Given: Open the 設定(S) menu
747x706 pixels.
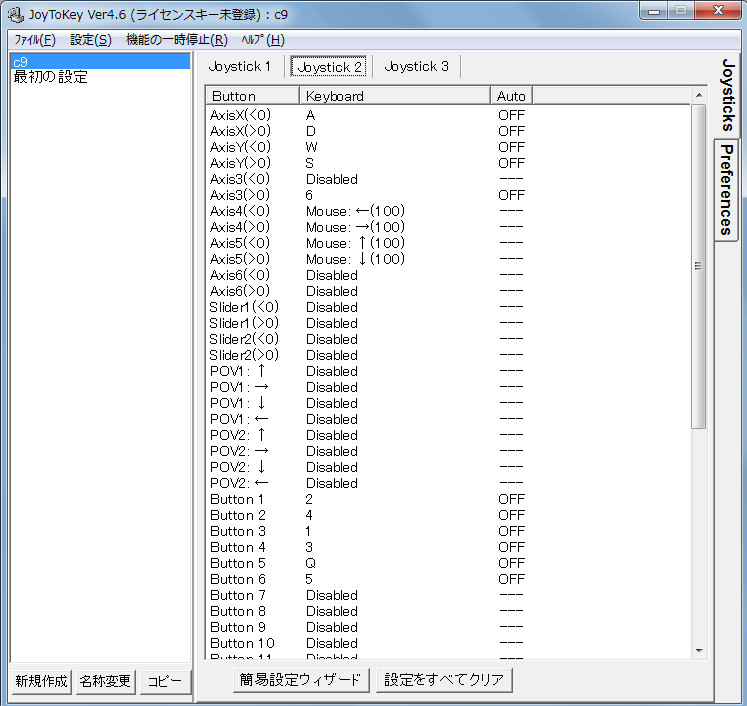Looking at the screenshot, I should [91, 40].
